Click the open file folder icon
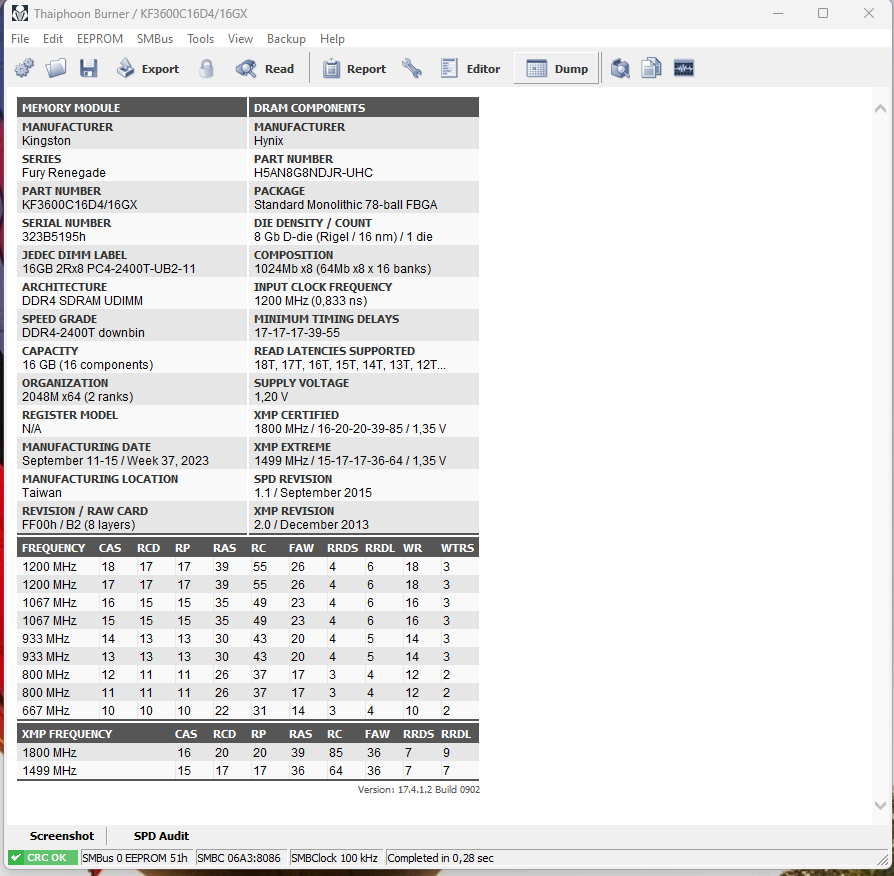This screenshot has width=894, height=876. click(x=56, y=68)
